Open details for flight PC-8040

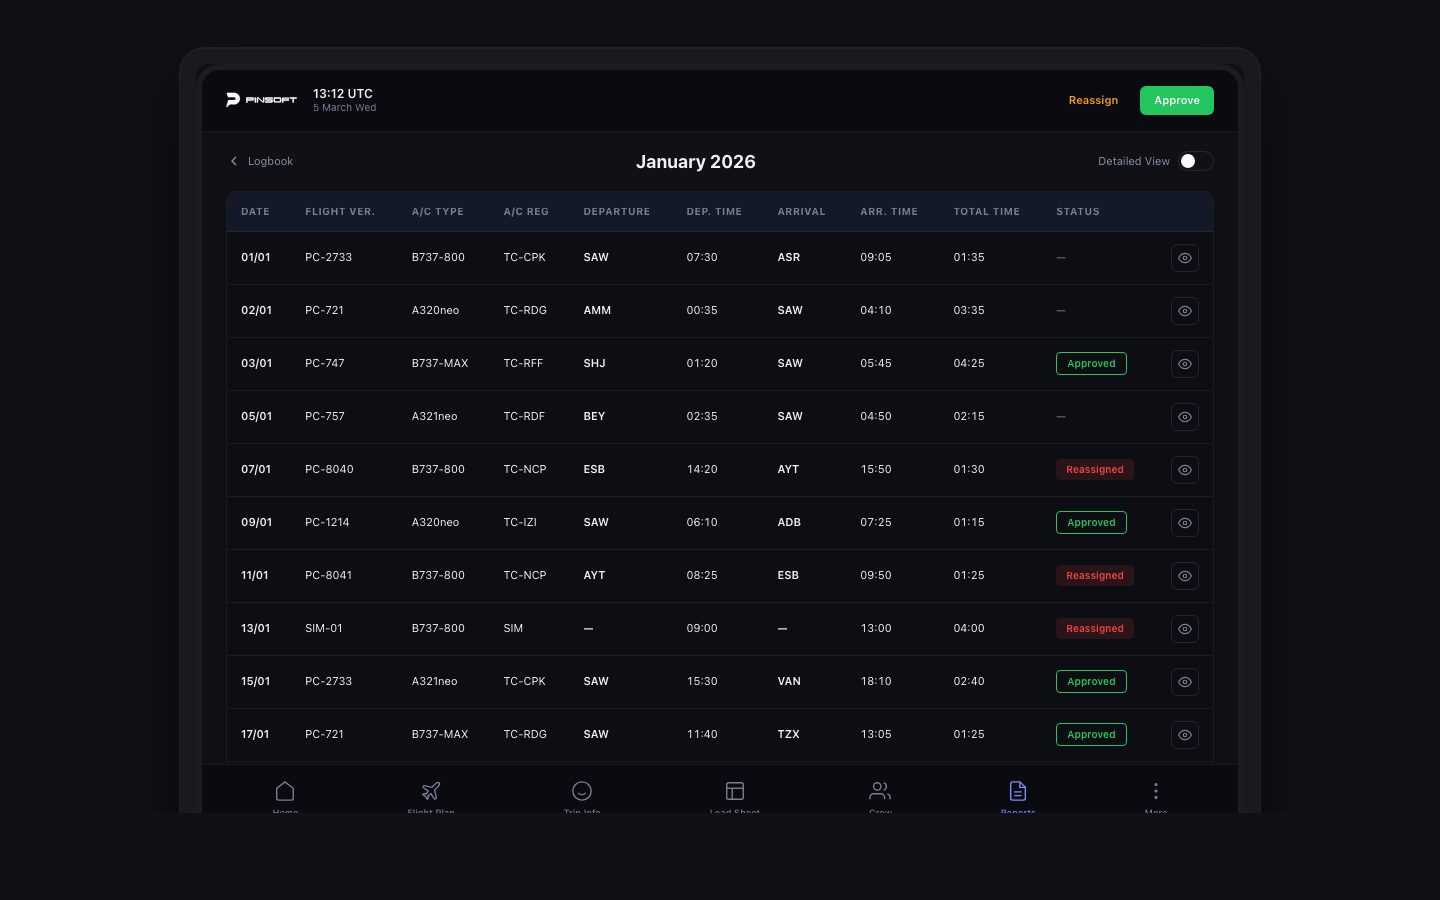(1184, 470)
